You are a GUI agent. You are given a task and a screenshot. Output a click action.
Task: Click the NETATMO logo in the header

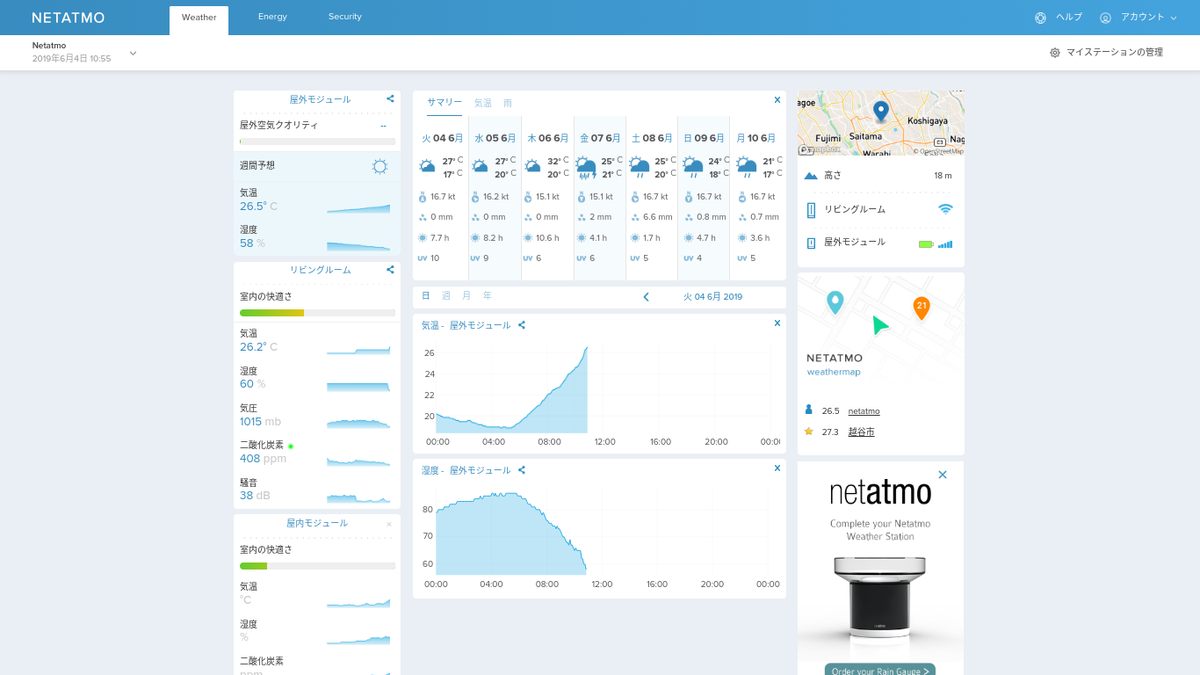pyautogui.click(x=68, y=17)
